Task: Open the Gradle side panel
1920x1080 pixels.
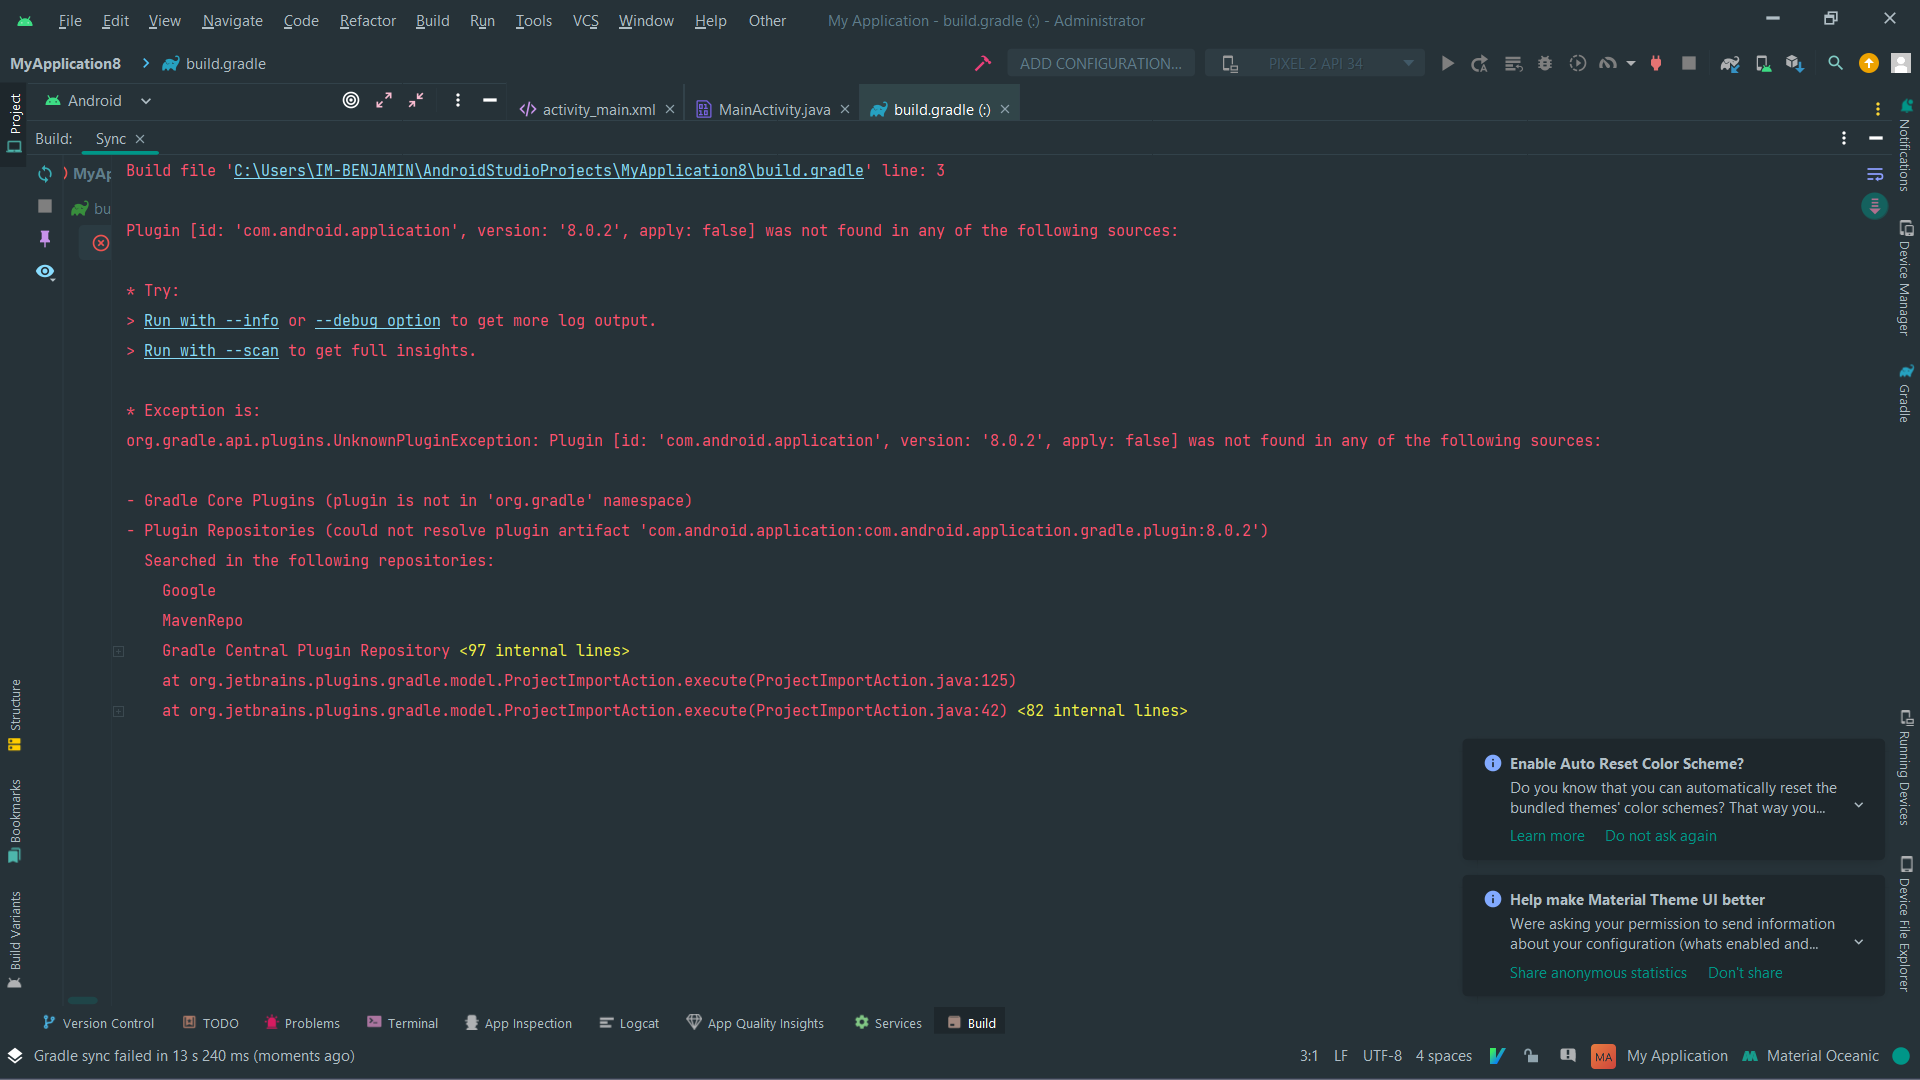Action: coord(1905,393)
